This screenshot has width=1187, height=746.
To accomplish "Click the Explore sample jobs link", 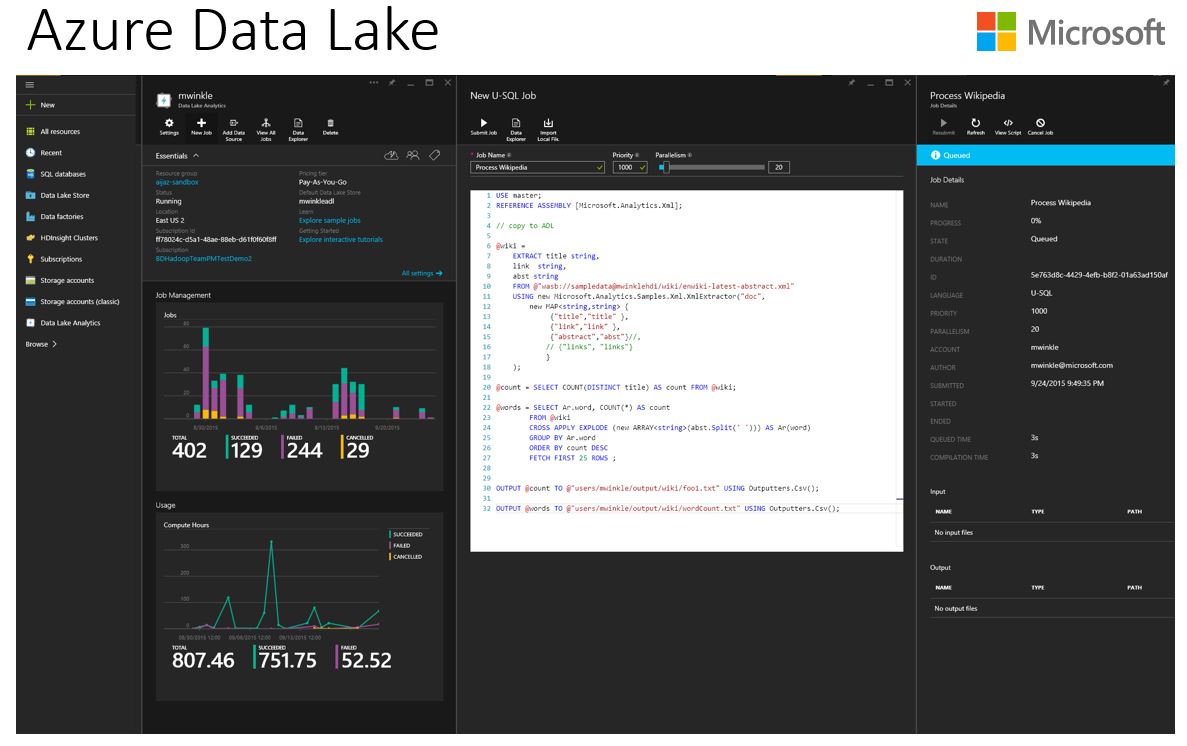I will 329,220.
